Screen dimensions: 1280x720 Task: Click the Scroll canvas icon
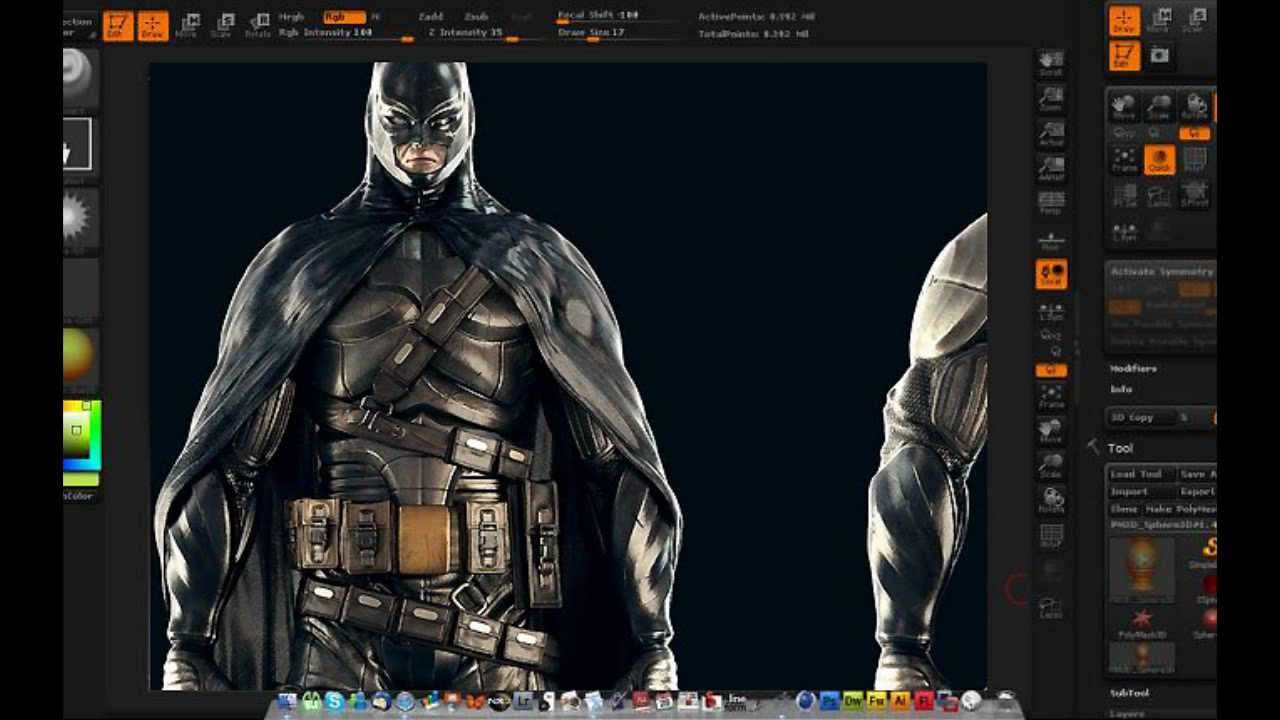(1051, 64)
